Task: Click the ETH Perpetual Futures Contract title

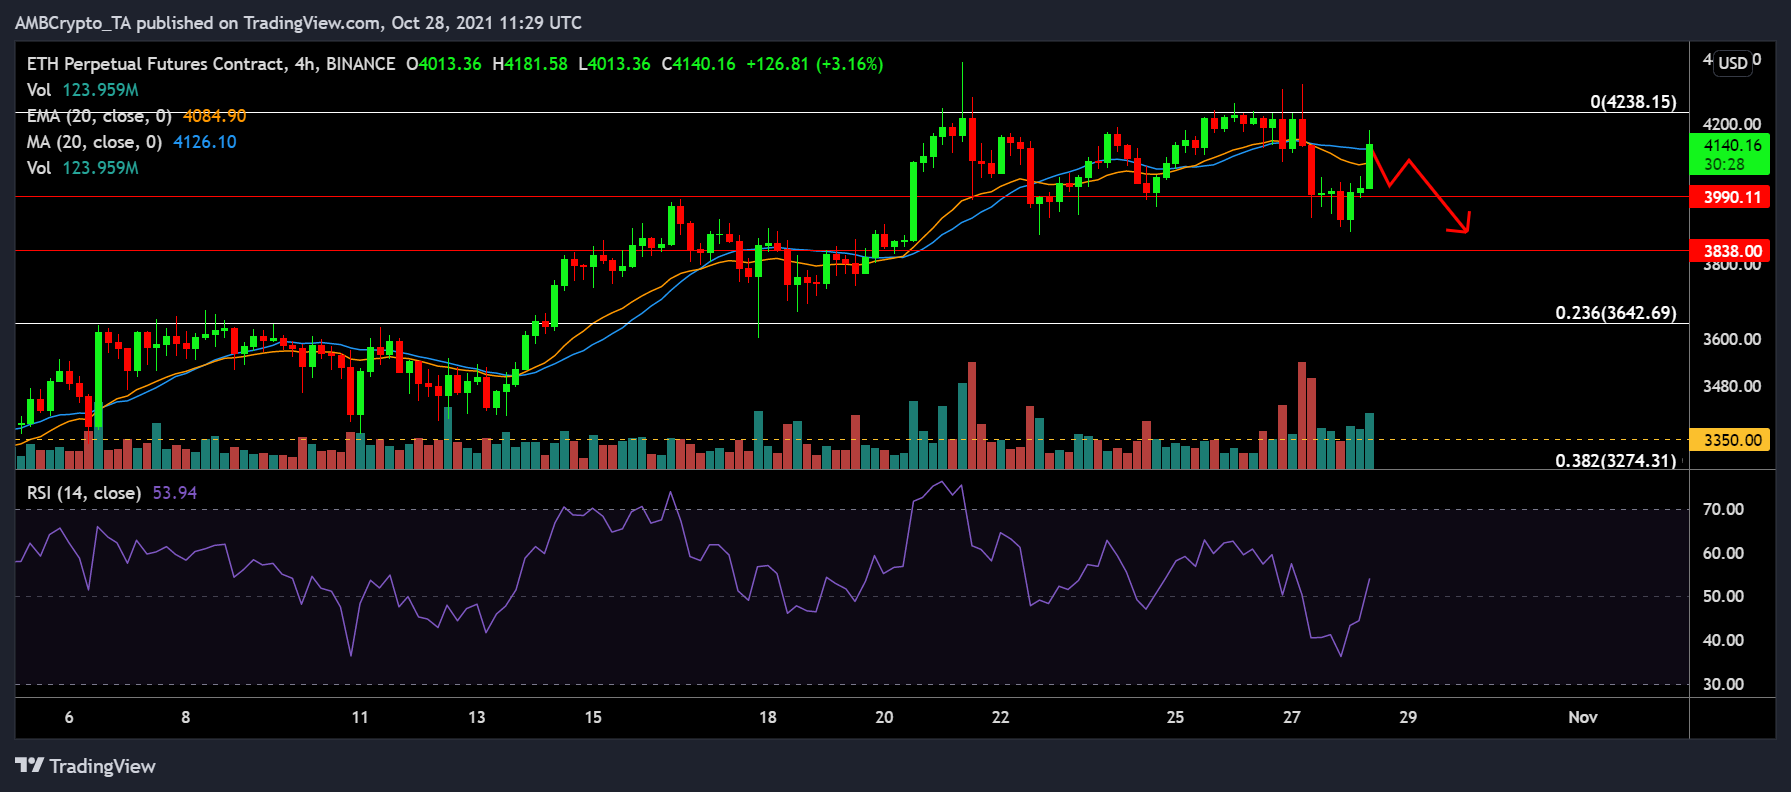Action: [155, 64]
